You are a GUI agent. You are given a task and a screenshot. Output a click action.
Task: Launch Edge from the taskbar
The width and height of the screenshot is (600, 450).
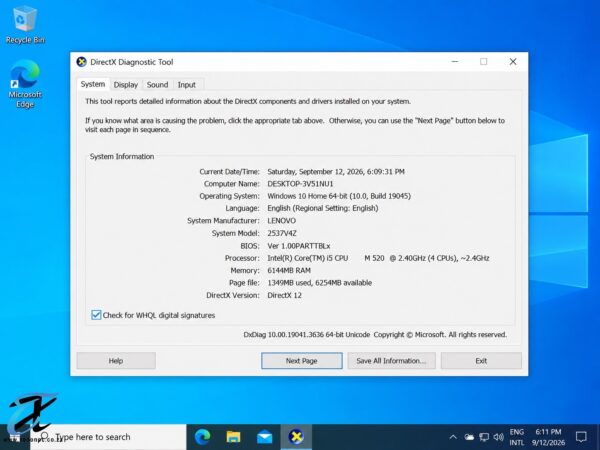tap(202, 437)
